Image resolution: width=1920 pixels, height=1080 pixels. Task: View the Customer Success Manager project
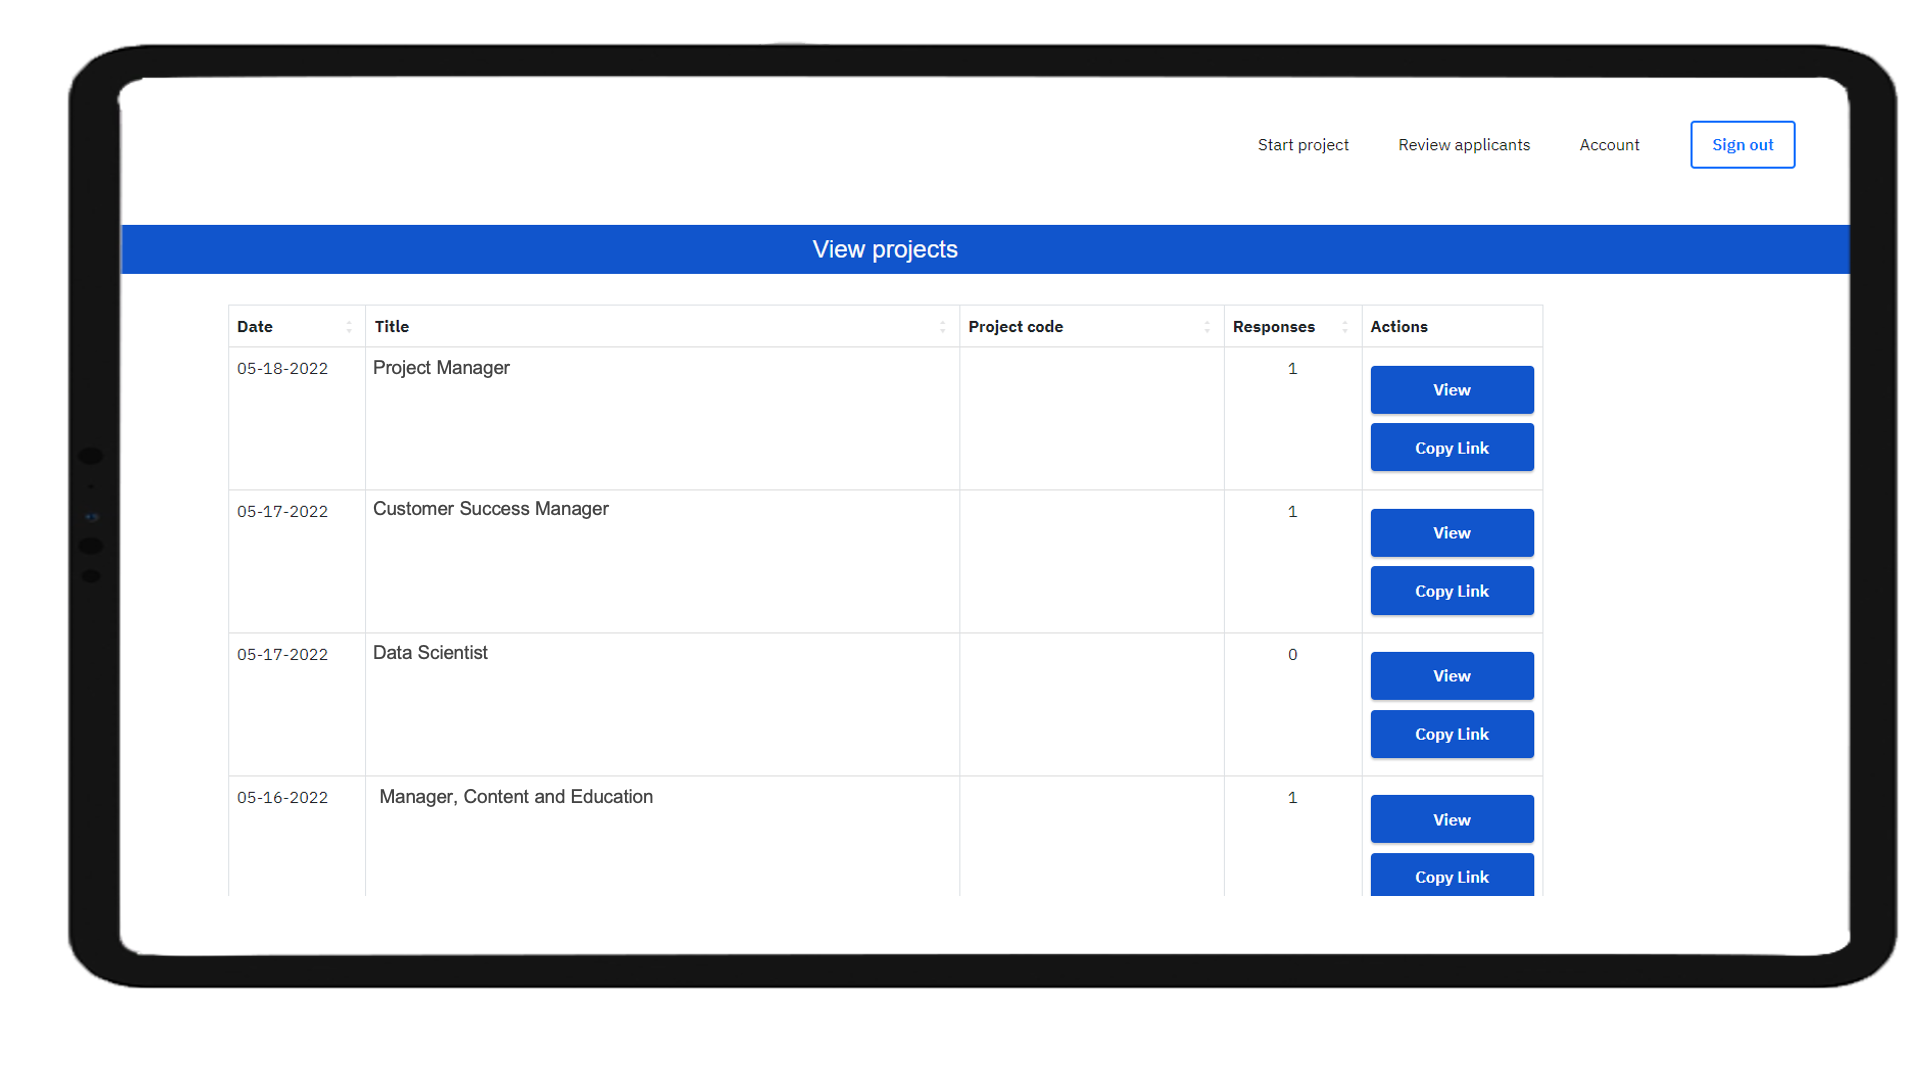click(x=1452, y=533)
